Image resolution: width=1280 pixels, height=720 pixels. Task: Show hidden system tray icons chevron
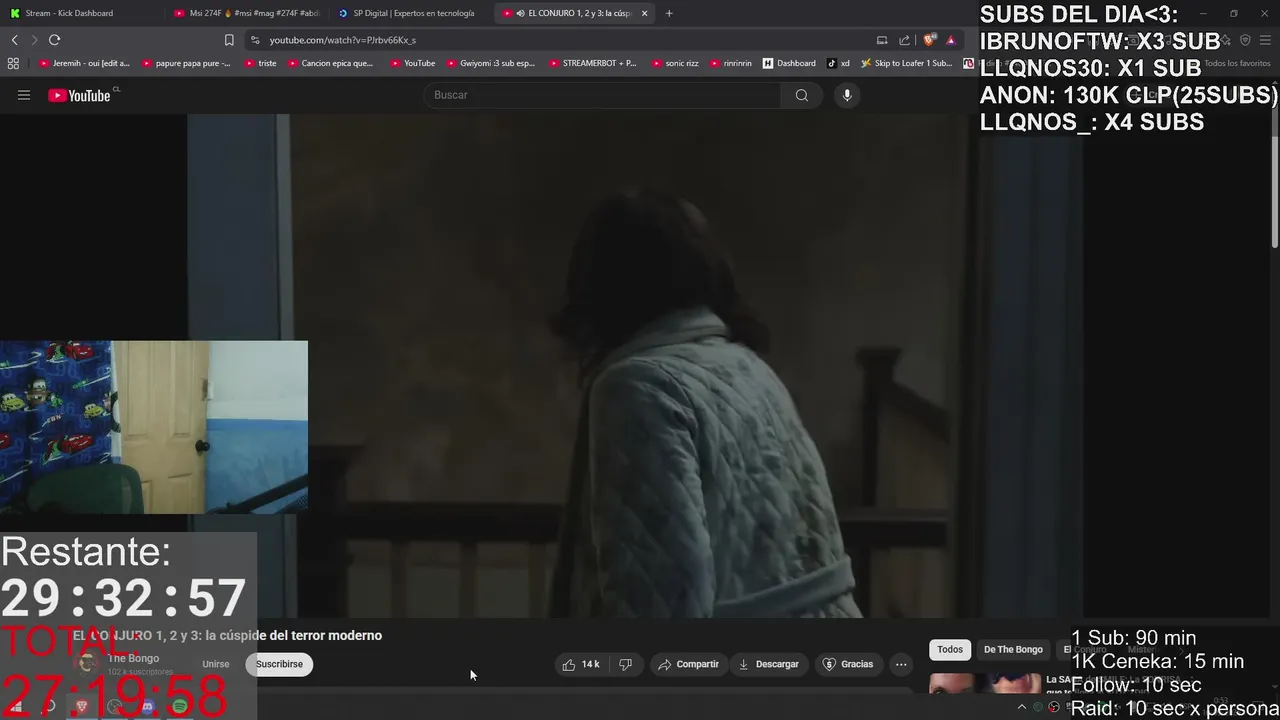[x=1021, y=707]
